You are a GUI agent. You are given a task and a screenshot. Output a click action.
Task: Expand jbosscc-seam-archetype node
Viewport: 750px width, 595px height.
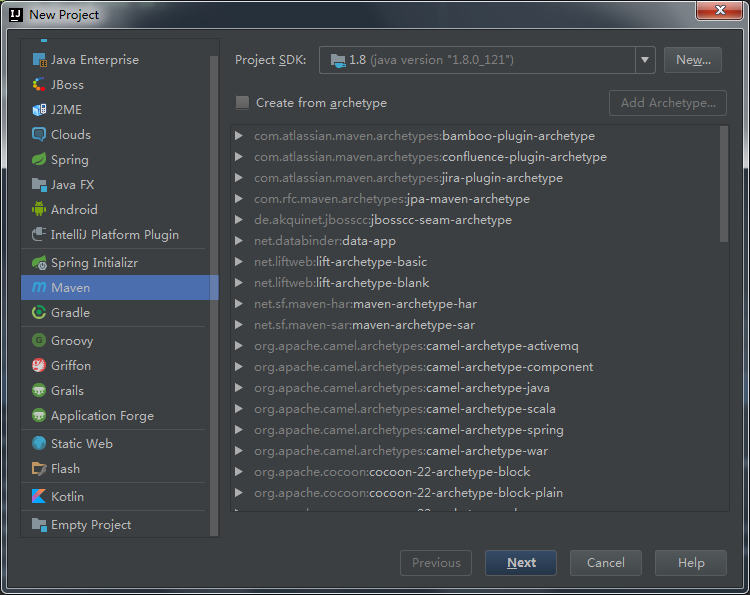[239, 220]
